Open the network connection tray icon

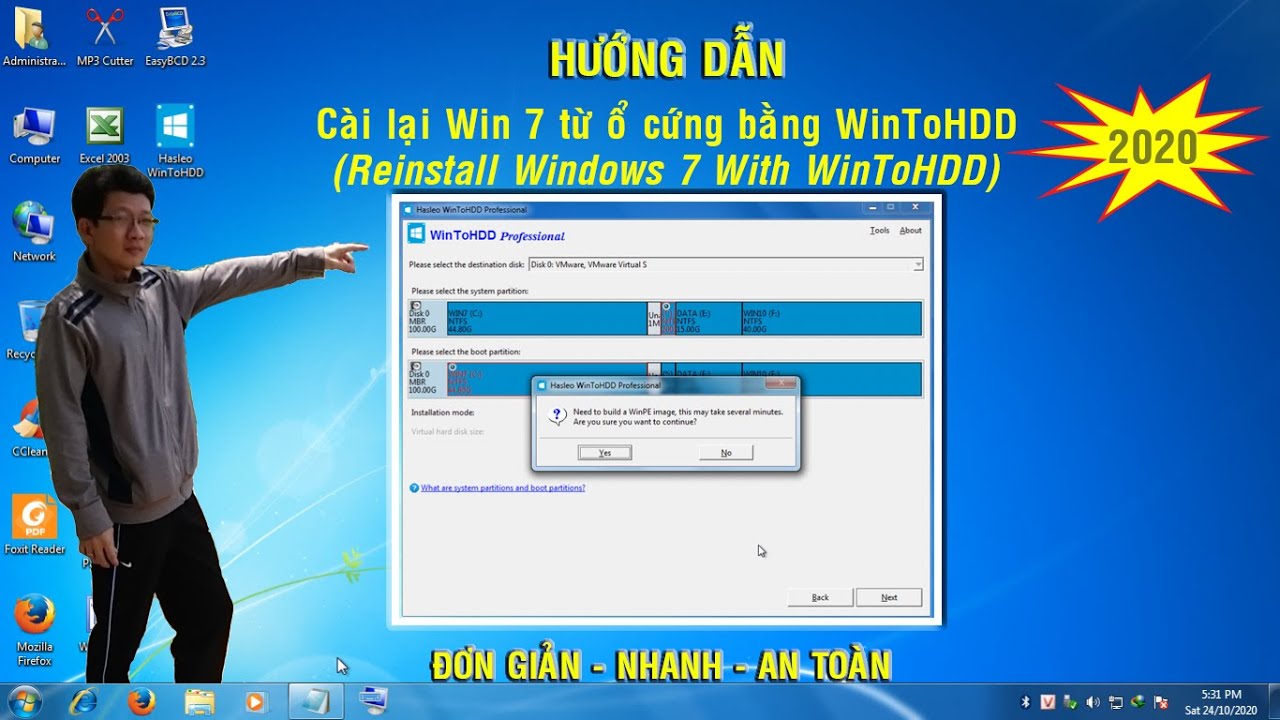(1115, 702)
